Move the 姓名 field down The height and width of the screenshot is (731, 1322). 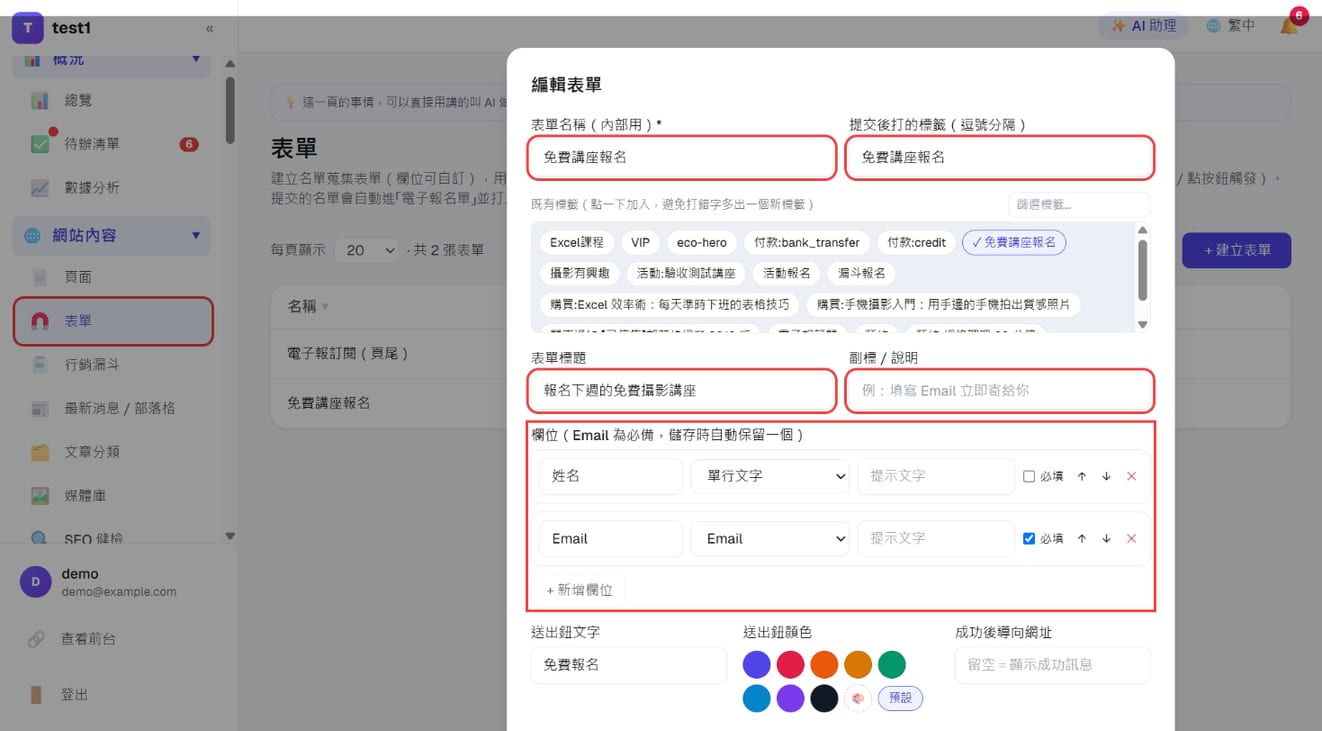tap(1106, 477)
